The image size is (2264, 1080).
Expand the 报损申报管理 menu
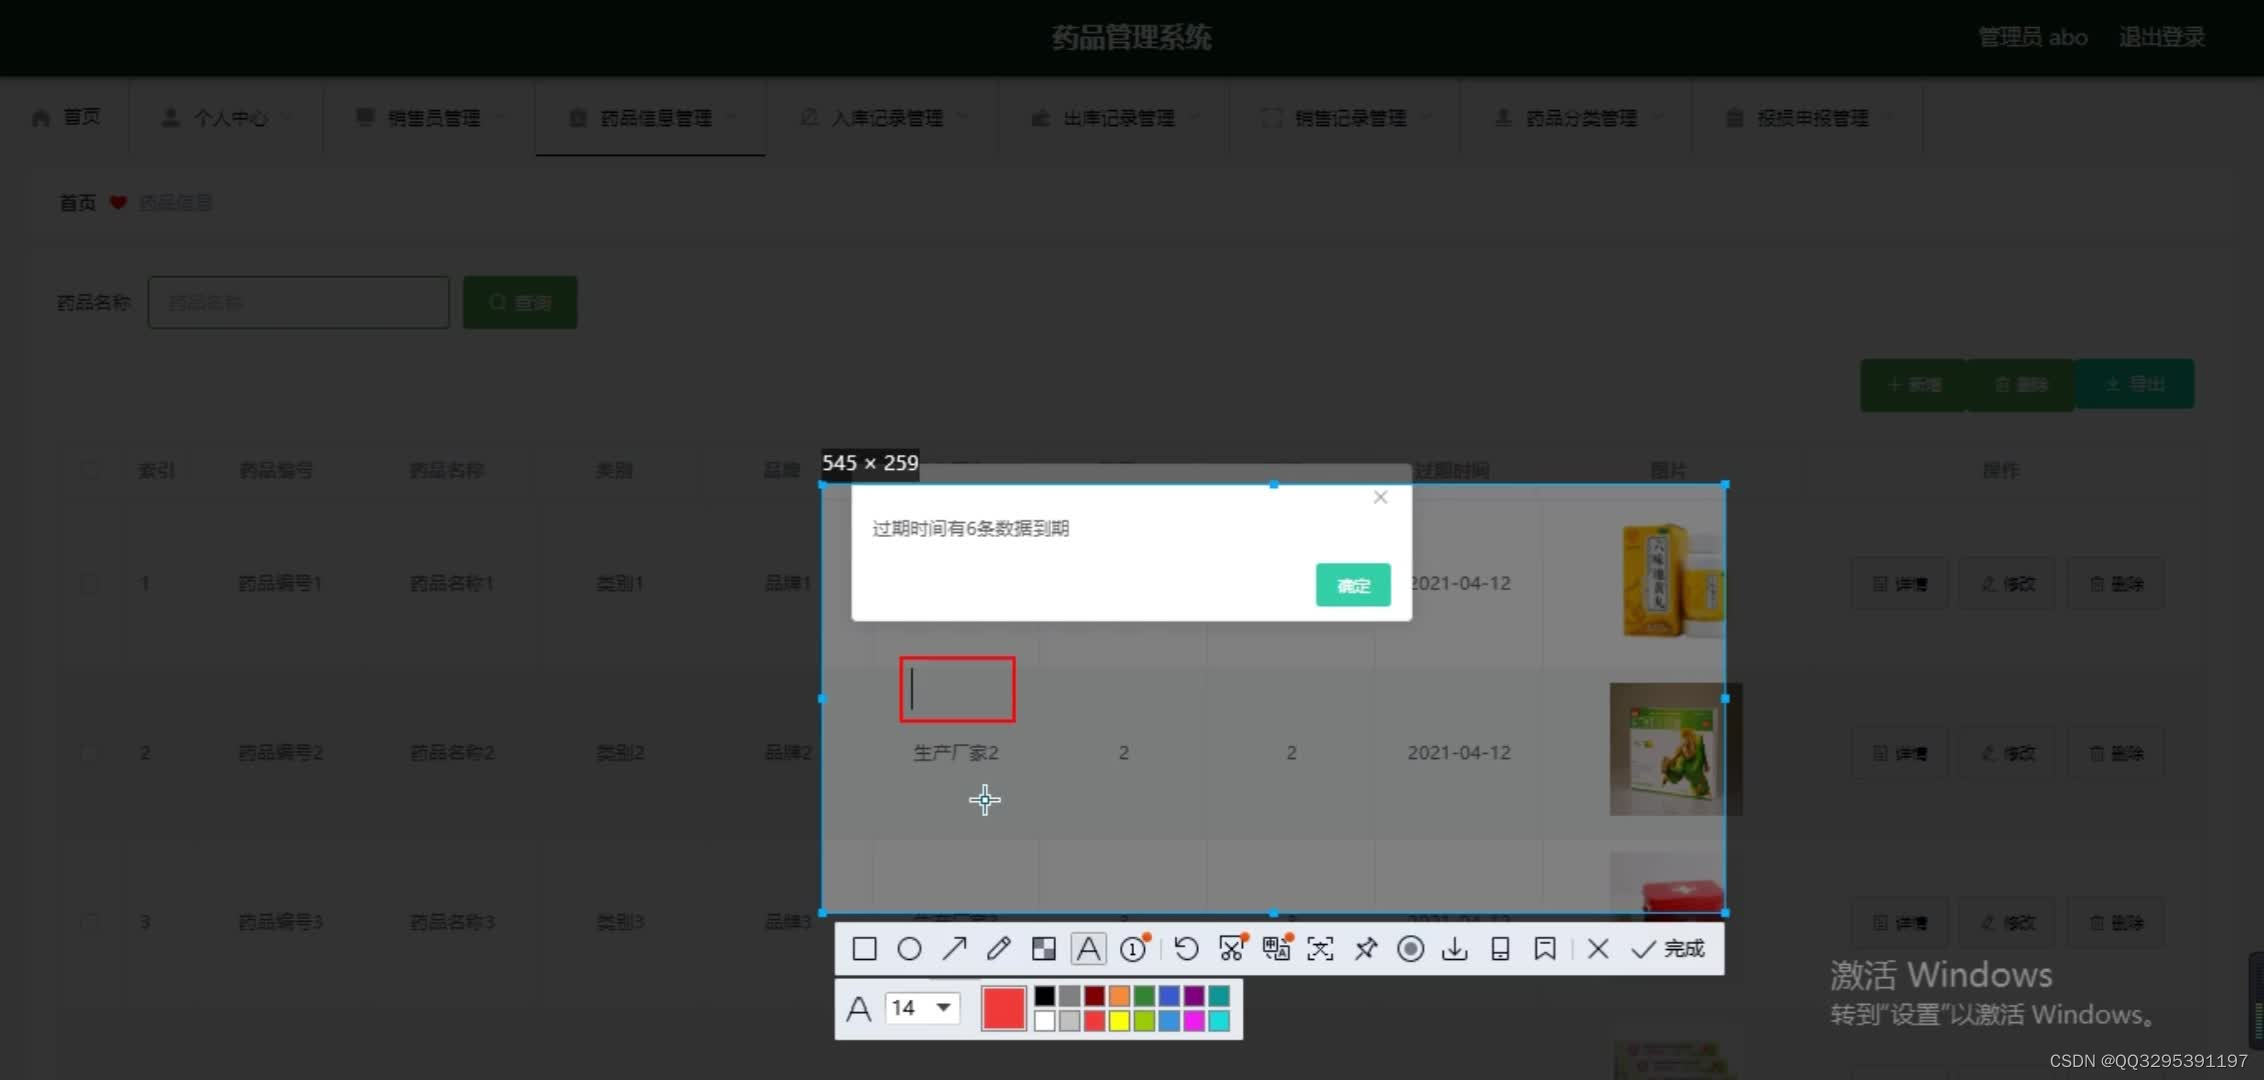[x=1808, y=117]
